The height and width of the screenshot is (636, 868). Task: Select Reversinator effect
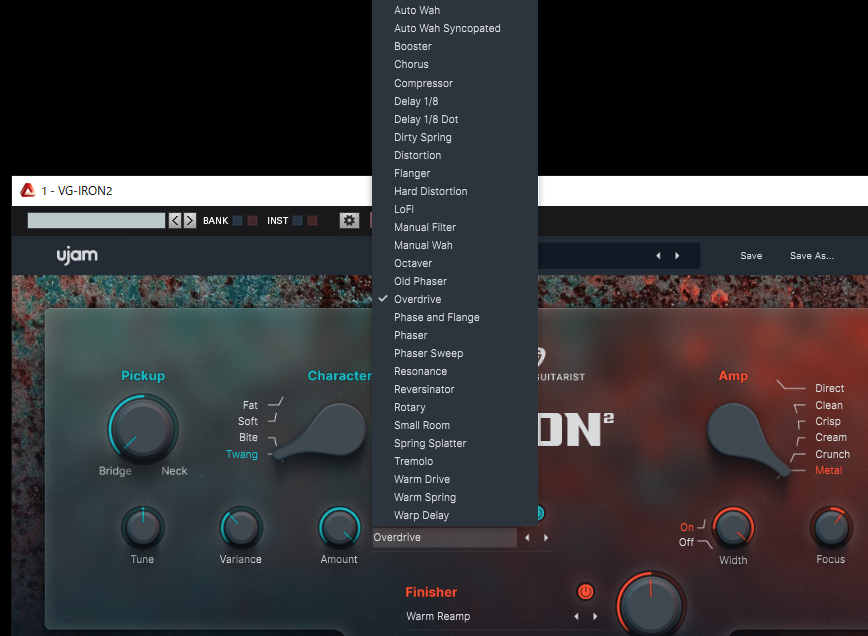454,389
